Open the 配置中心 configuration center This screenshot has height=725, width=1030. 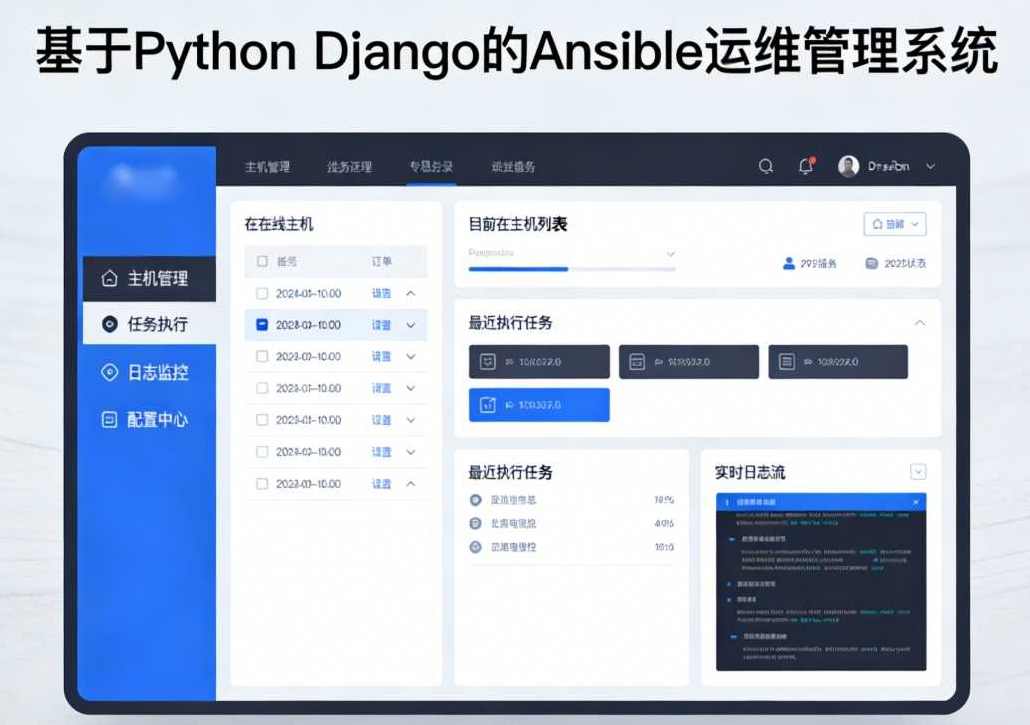click(x=150, y=419)
